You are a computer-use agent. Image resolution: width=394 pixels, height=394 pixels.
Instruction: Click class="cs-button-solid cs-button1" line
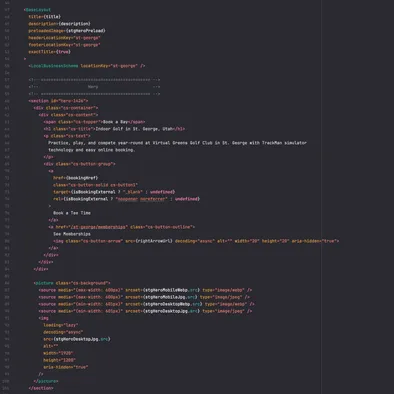[95, 185]
